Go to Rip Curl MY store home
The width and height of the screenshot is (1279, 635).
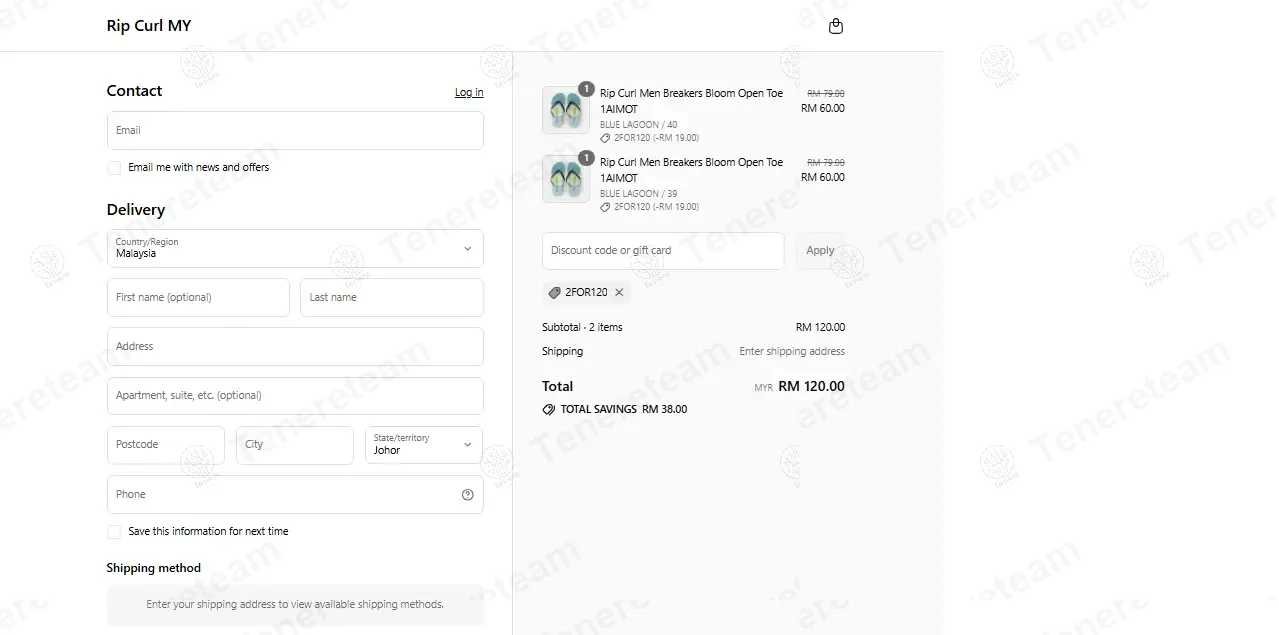click(x=148, y=26)
